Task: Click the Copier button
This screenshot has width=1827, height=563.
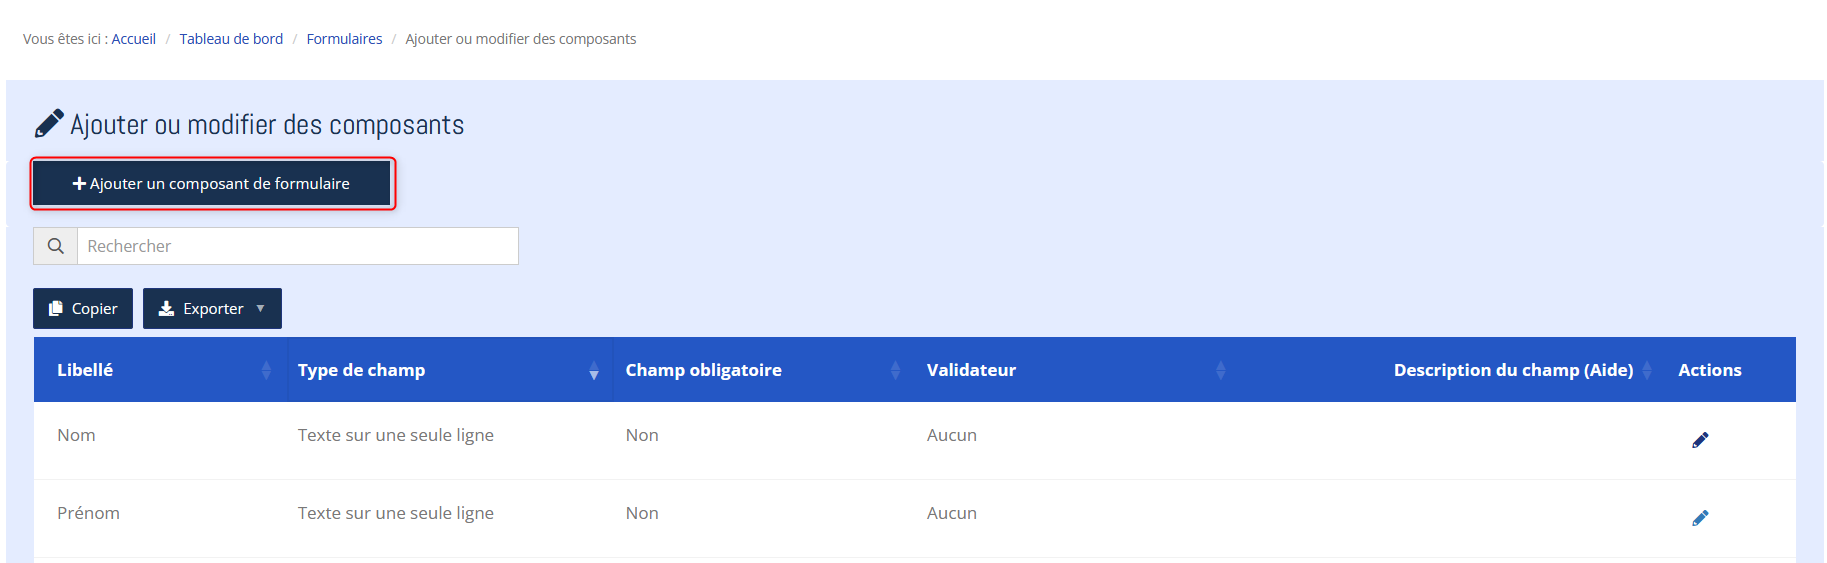Action: tap(83, 309)
